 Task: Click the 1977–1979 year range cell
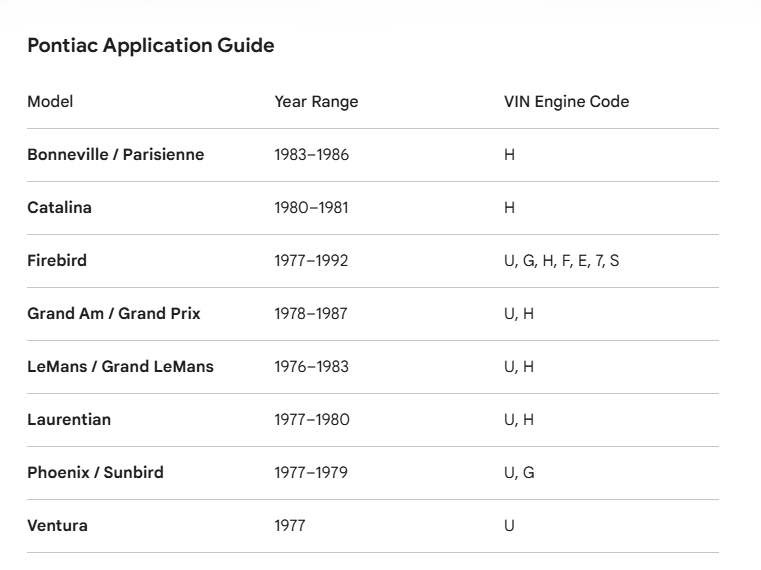[311, 472]
